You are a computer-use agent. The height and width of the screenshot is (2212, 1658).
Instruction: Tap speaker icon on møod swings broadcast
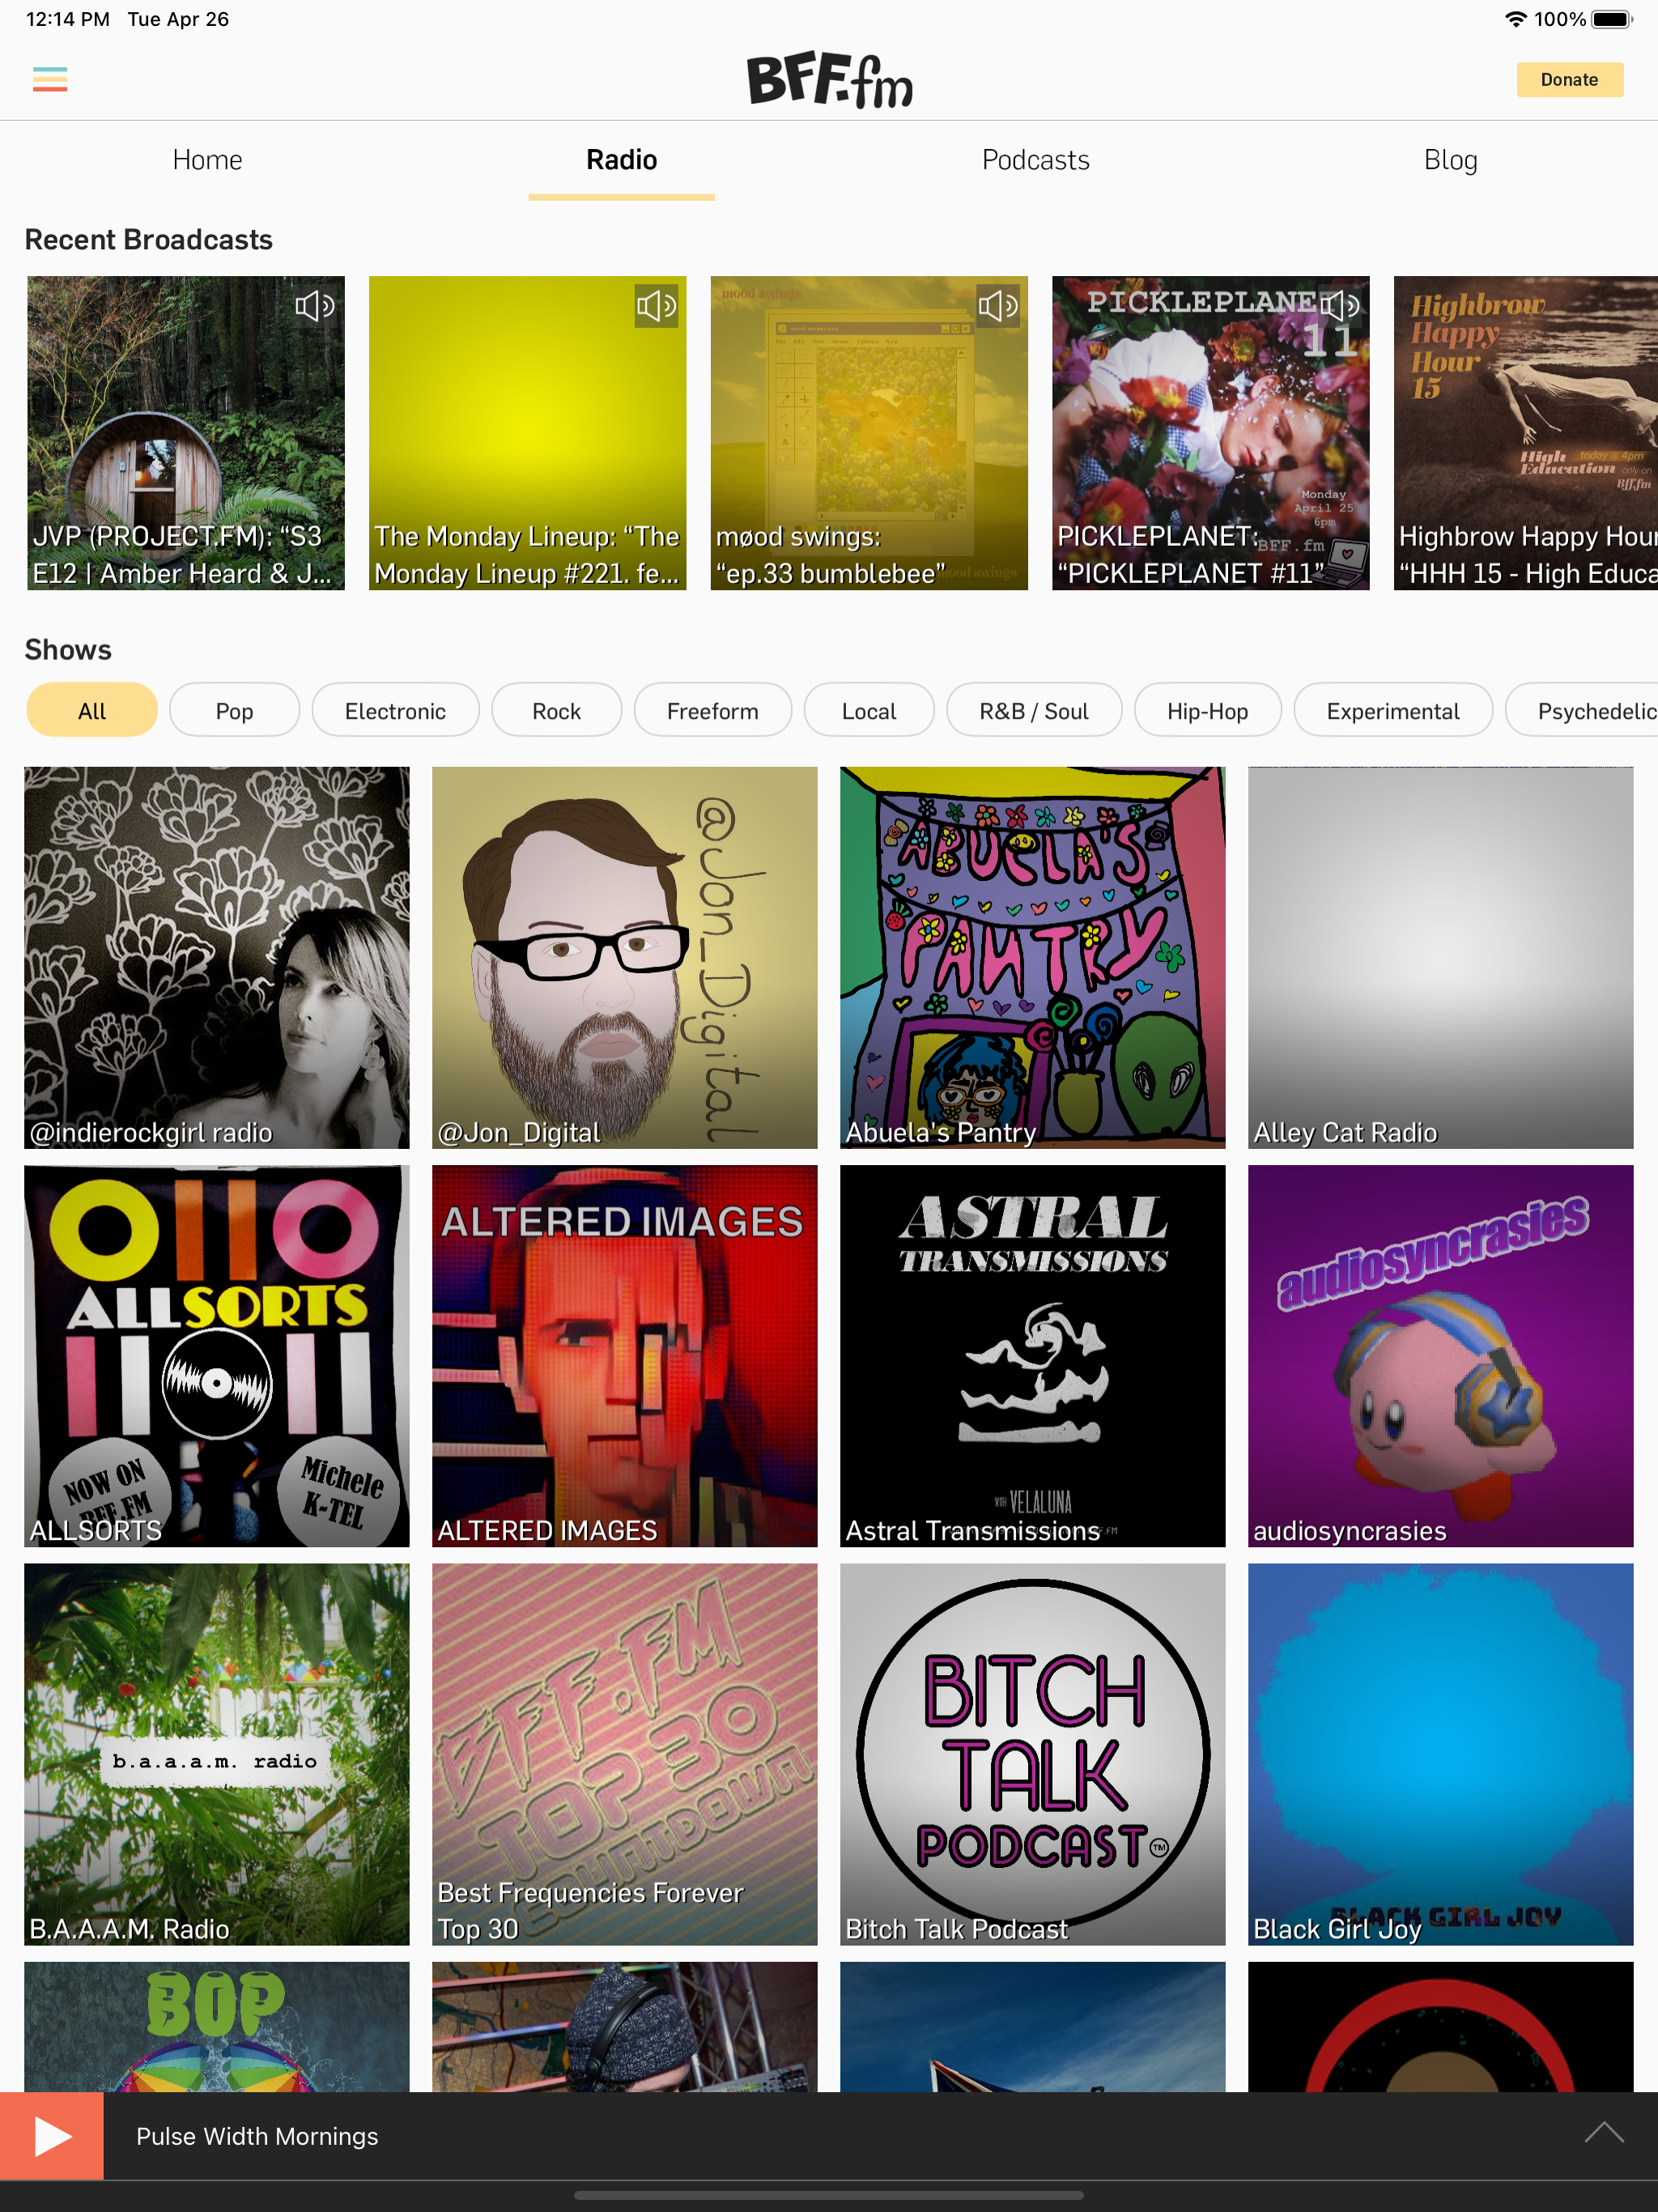coord(998,306)
